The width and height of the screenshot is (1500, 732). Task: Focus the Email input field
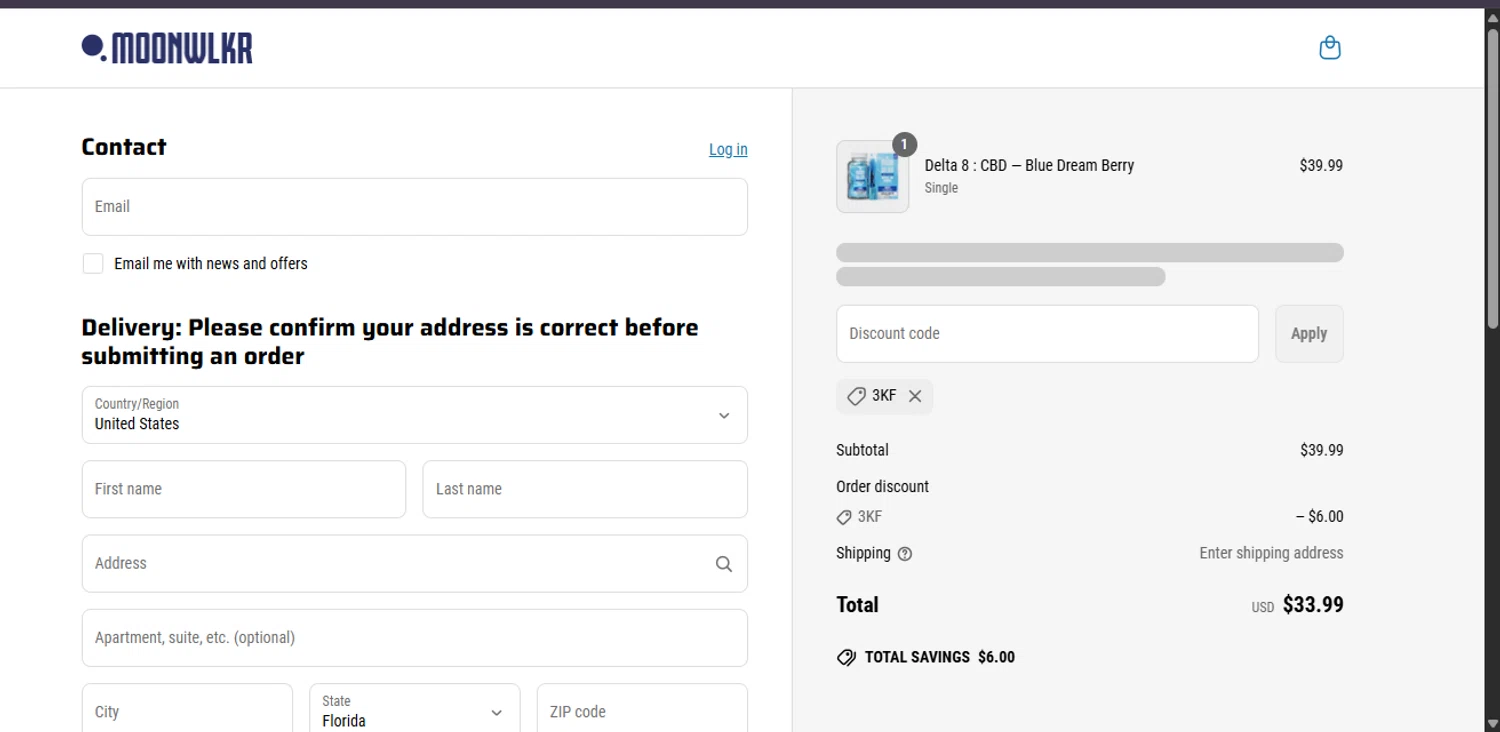click(414, 207)
